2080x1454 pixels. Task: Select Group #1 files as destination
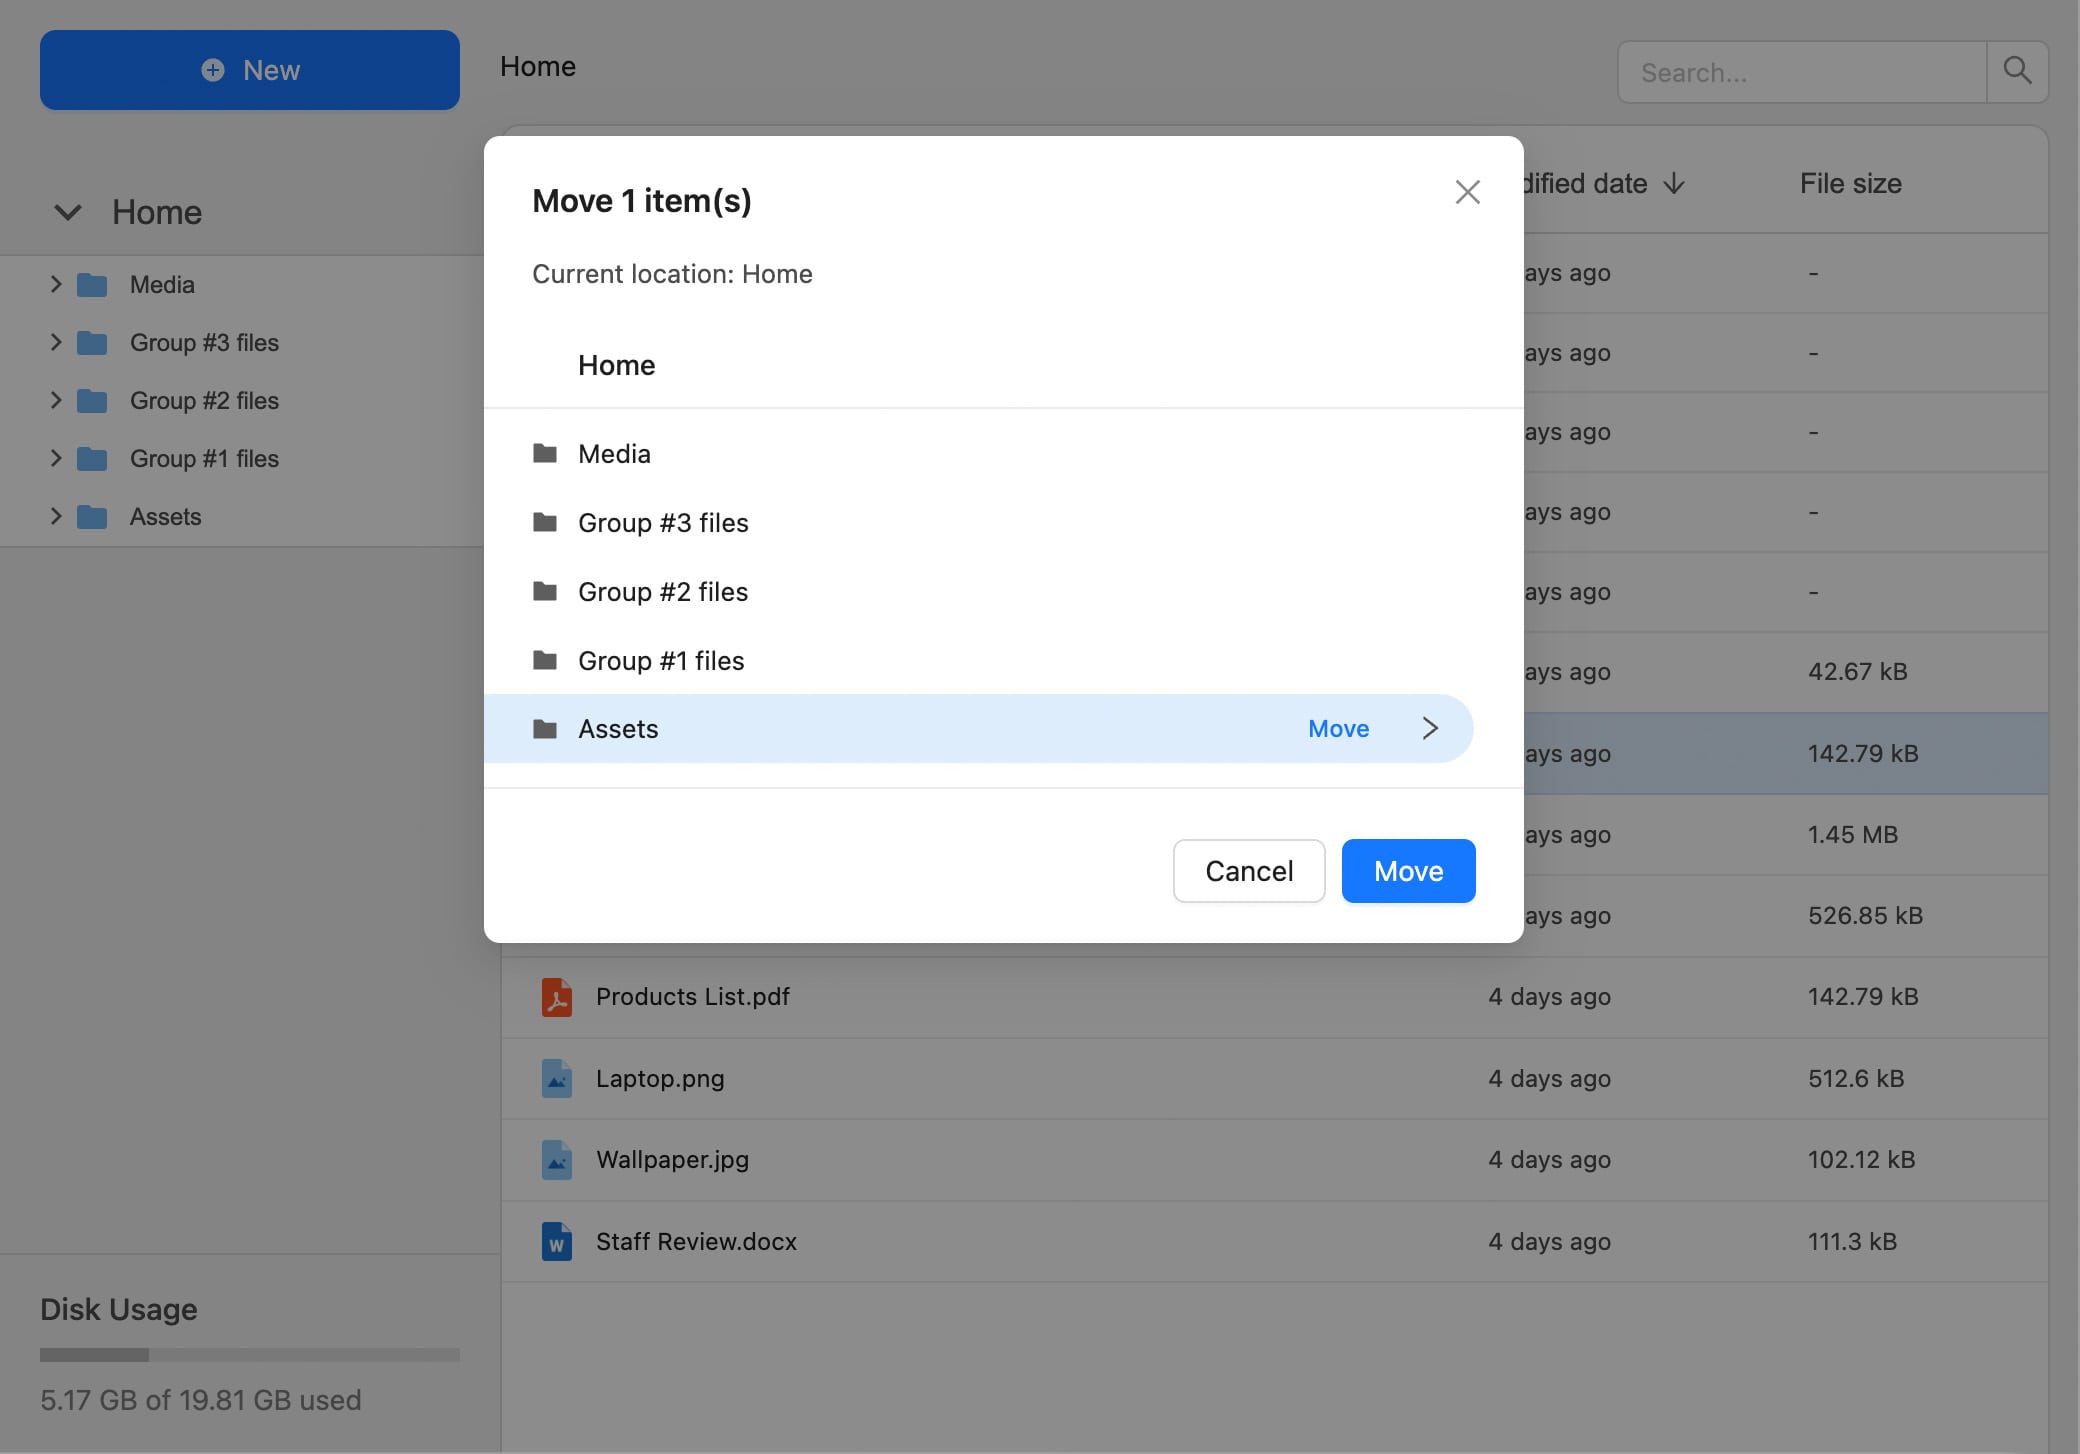pyautogui.click(x=661, y=661)
